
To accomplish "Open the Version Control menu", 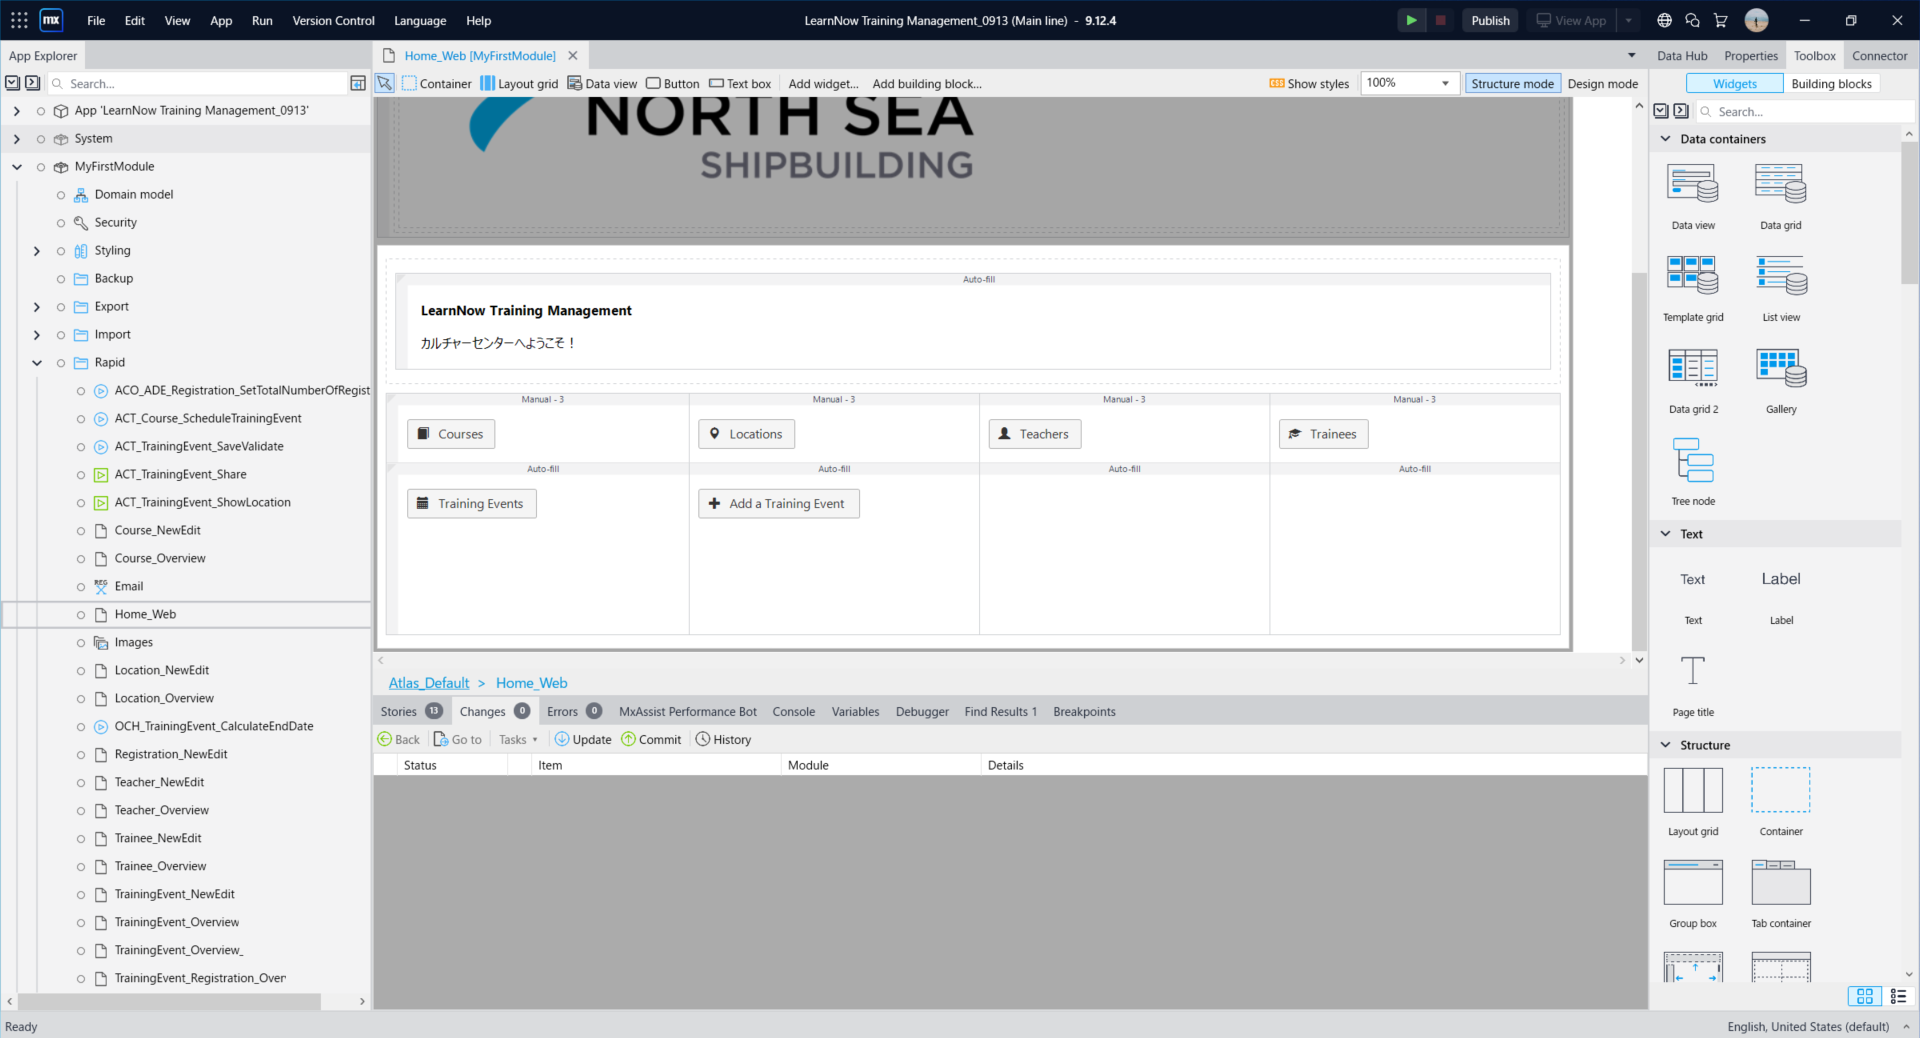I will click(x=333, y=20).
